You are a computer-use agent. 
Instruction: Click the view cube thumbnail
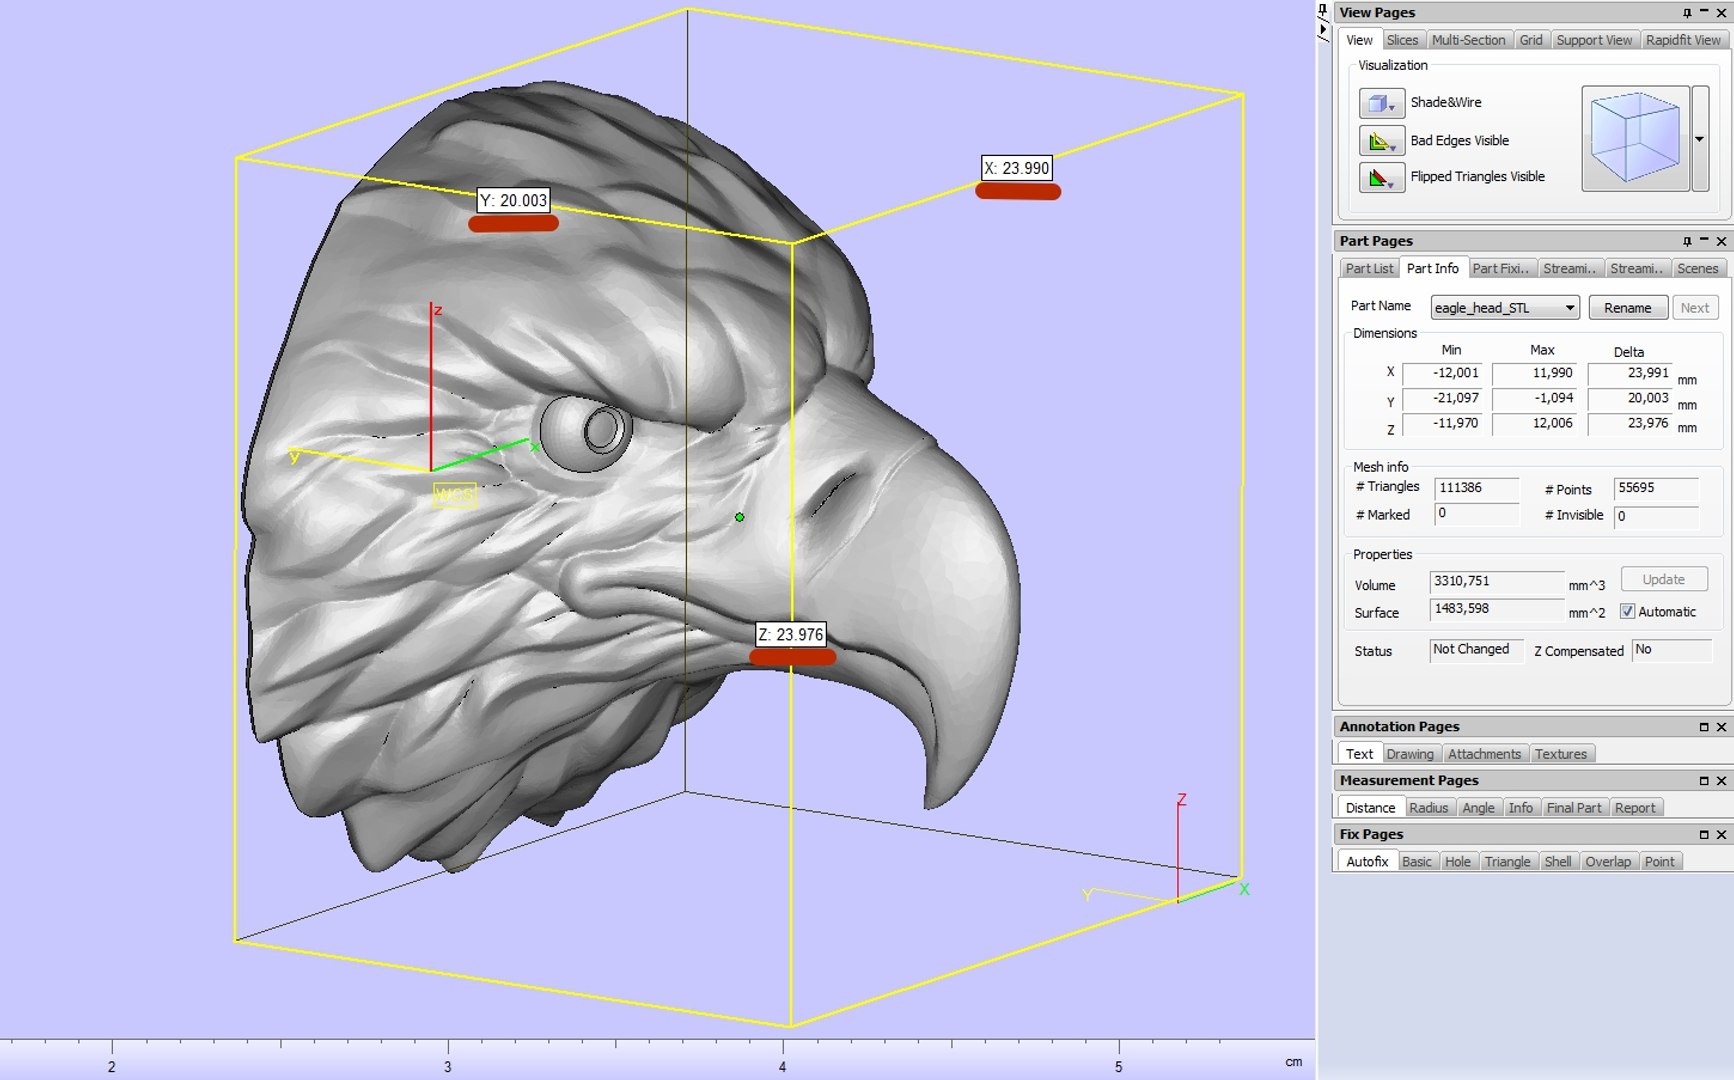1635,138
